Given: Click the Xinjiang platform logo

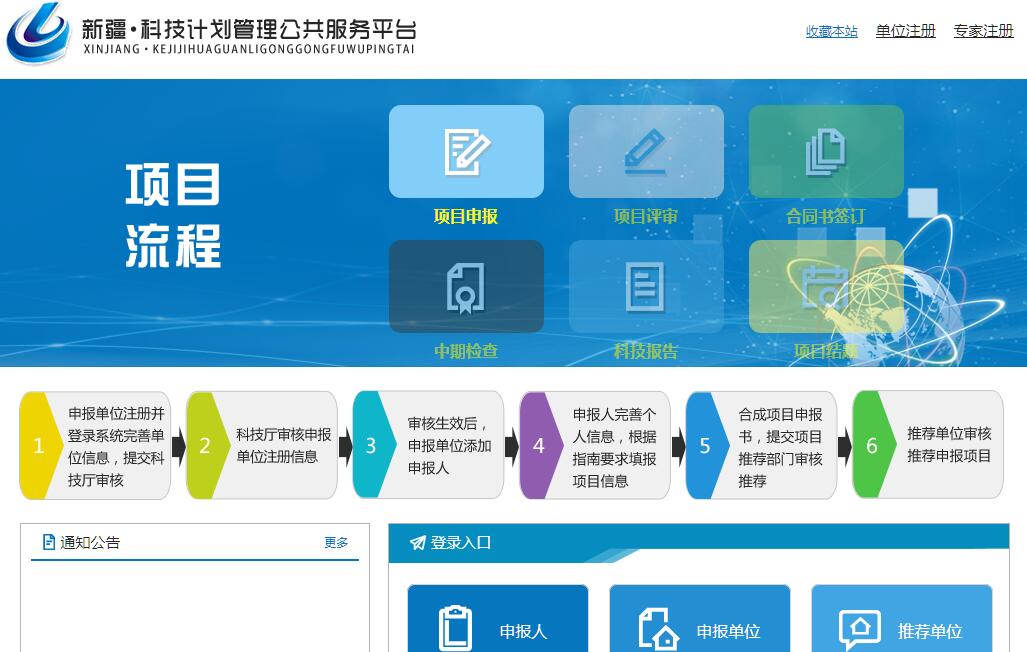Looking at the screenshot, I should click(x=38, y=35).
